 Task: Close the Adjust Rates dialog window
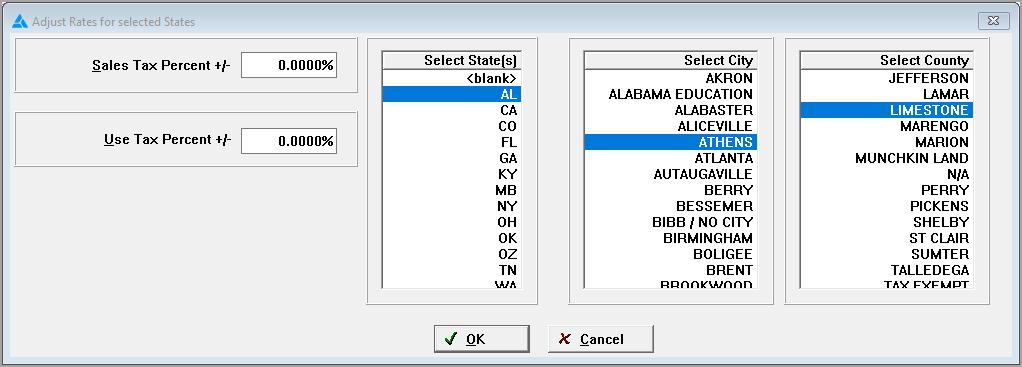tap(994, 21)
